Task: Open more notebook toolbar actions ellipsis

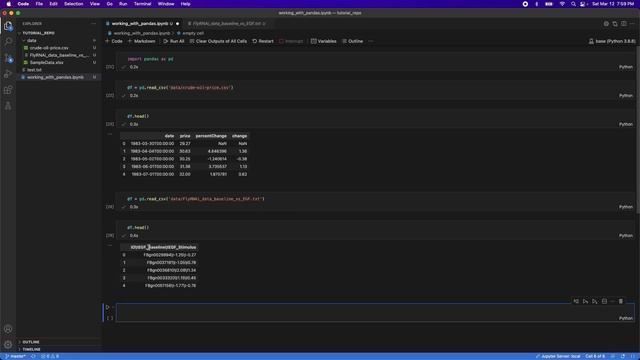Action: [371, 41]
